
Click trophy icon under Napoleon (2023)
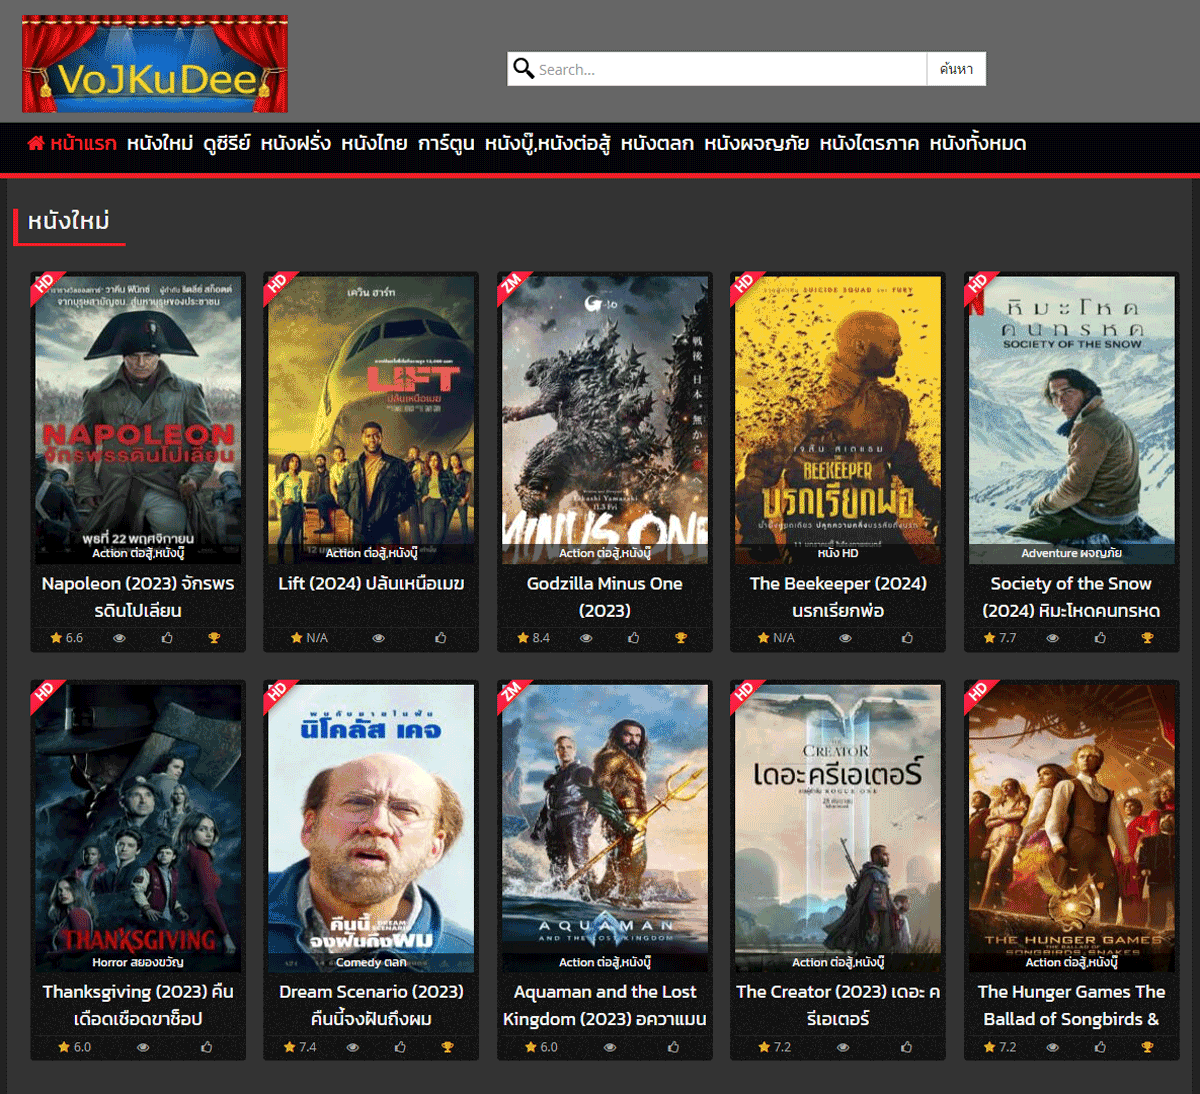(x=214, y=638)
